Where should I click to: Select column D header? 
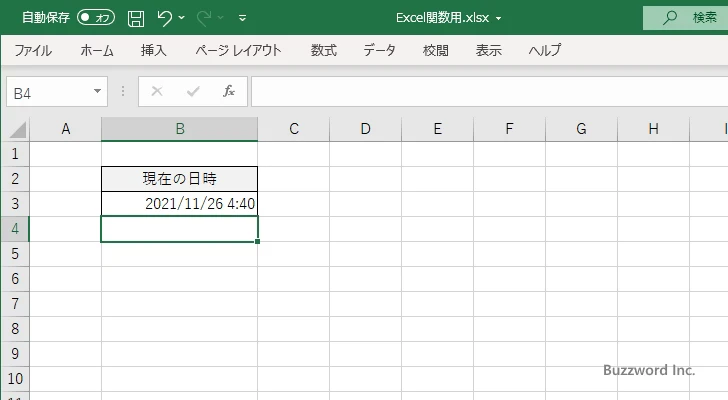366,129
